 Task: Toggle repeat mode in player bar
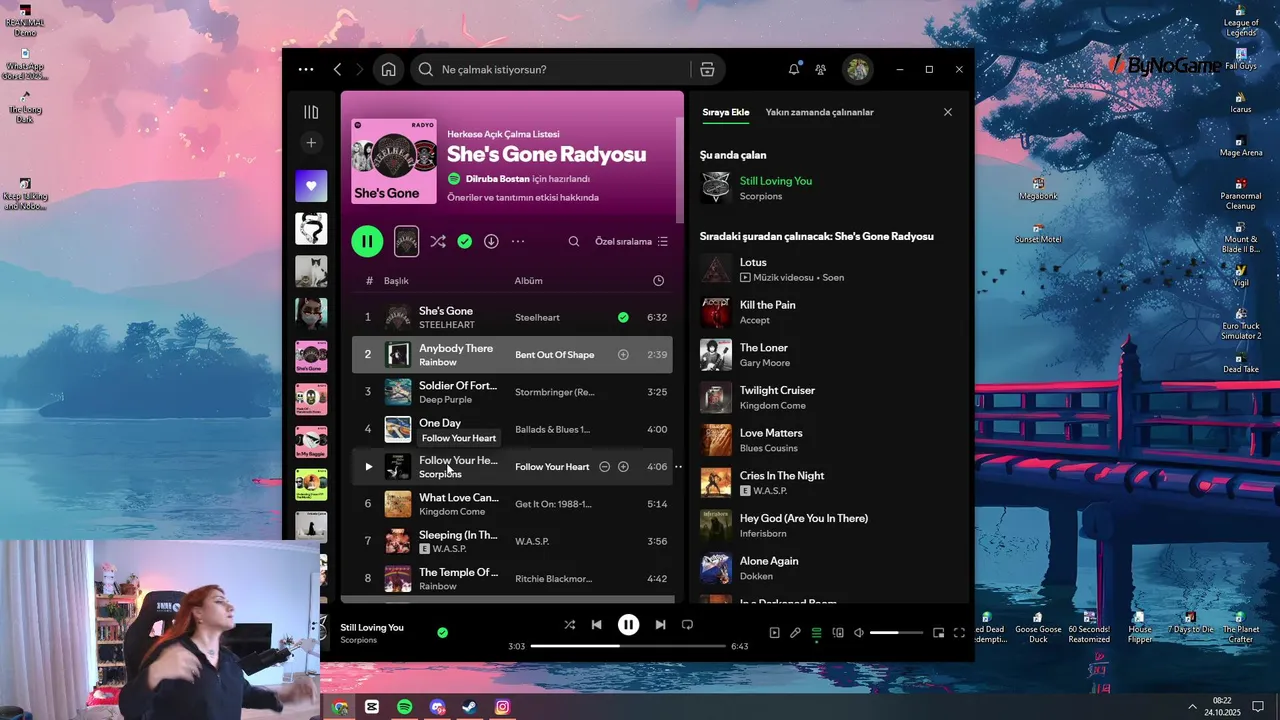687,625
